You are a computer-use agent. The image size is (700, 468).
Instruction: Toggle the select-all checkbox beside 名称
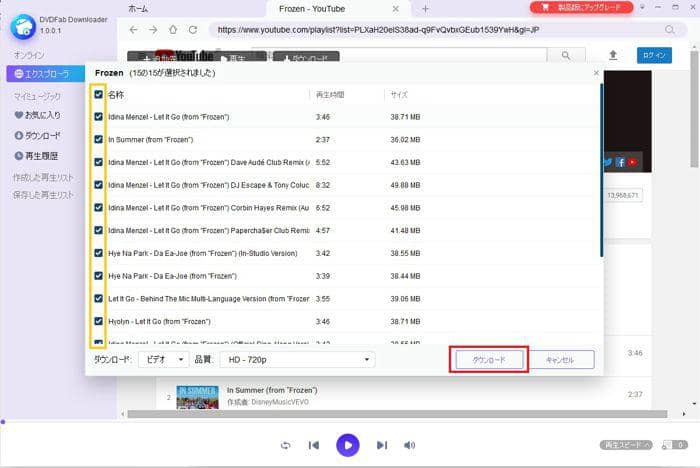[99, 95]
